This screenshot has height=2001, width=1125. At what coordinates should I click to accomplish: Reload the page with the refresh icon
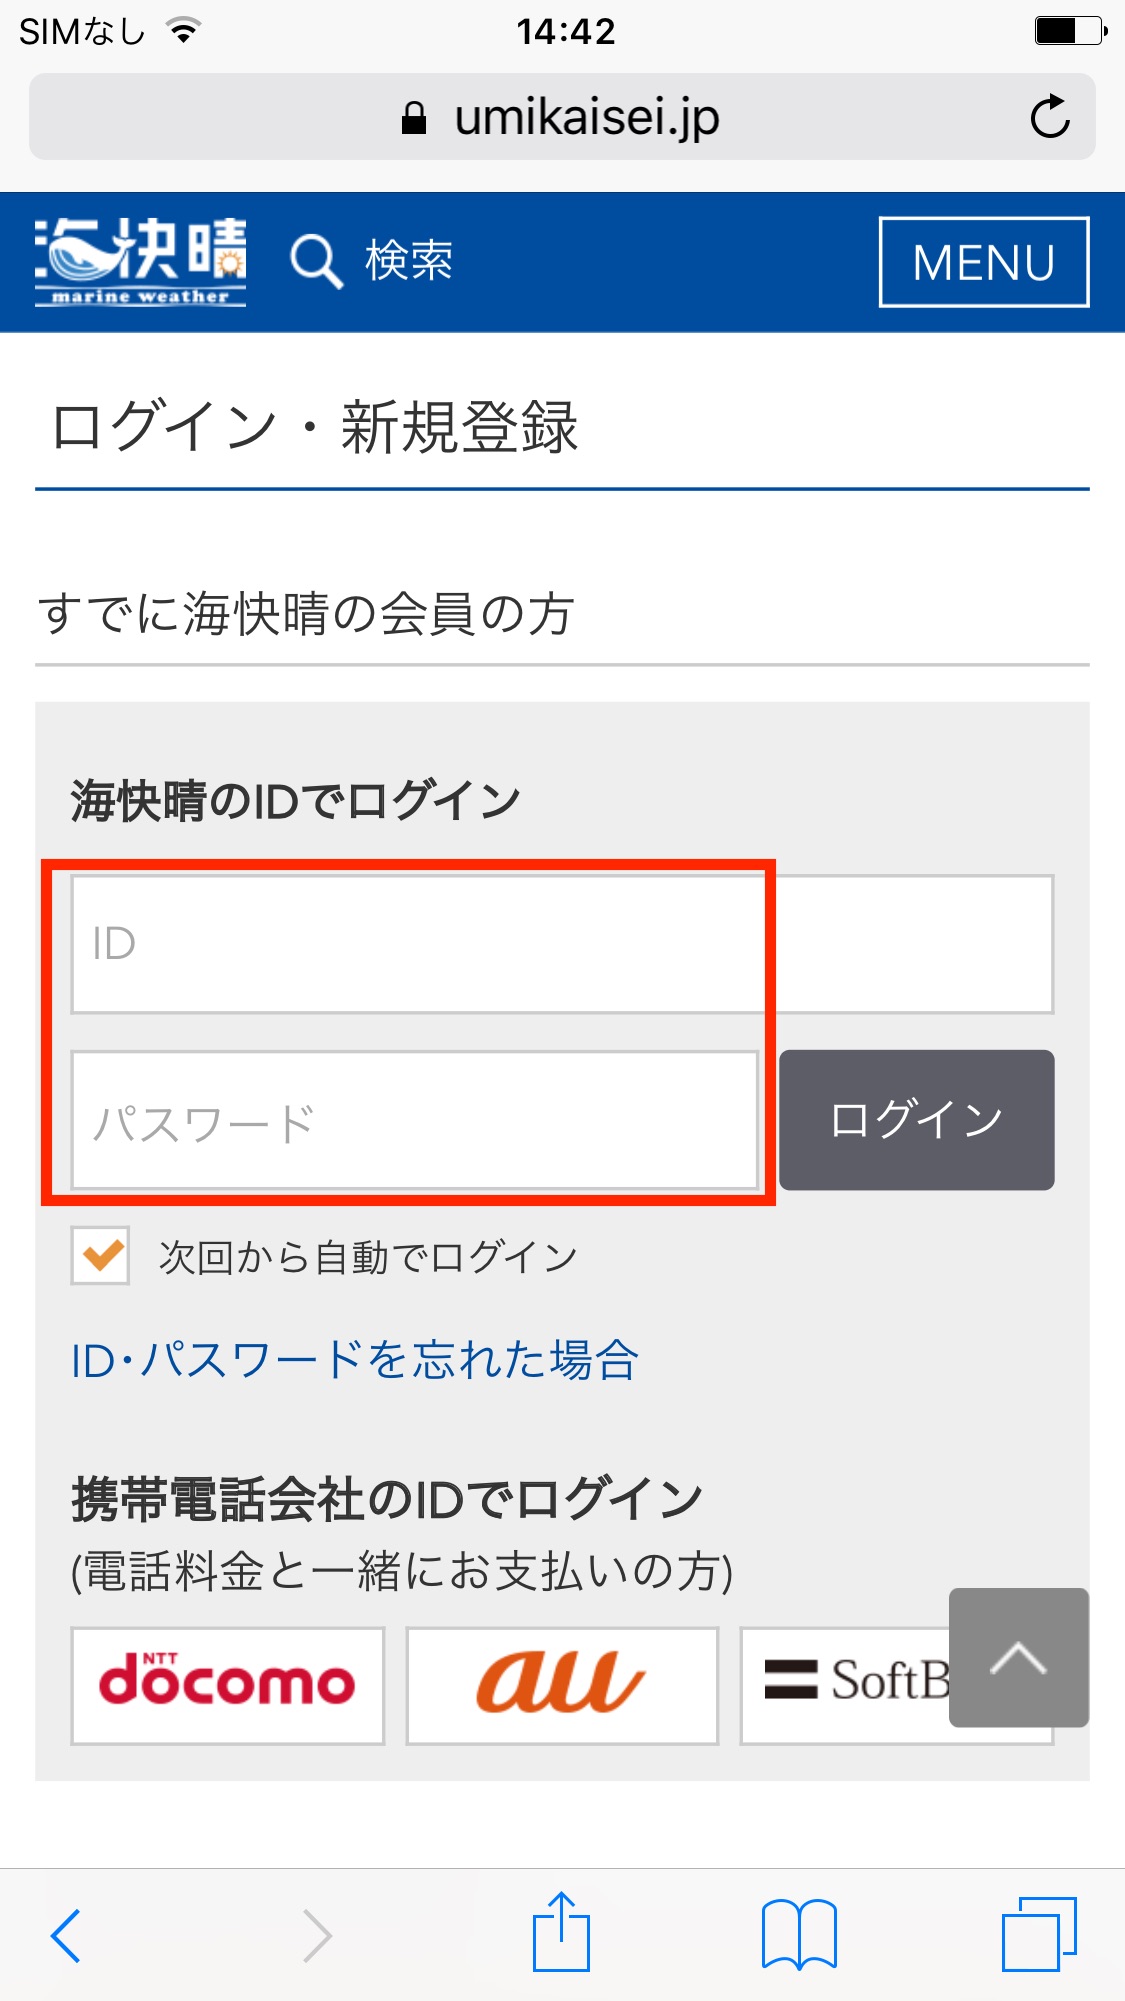[x=1050, y=117]
